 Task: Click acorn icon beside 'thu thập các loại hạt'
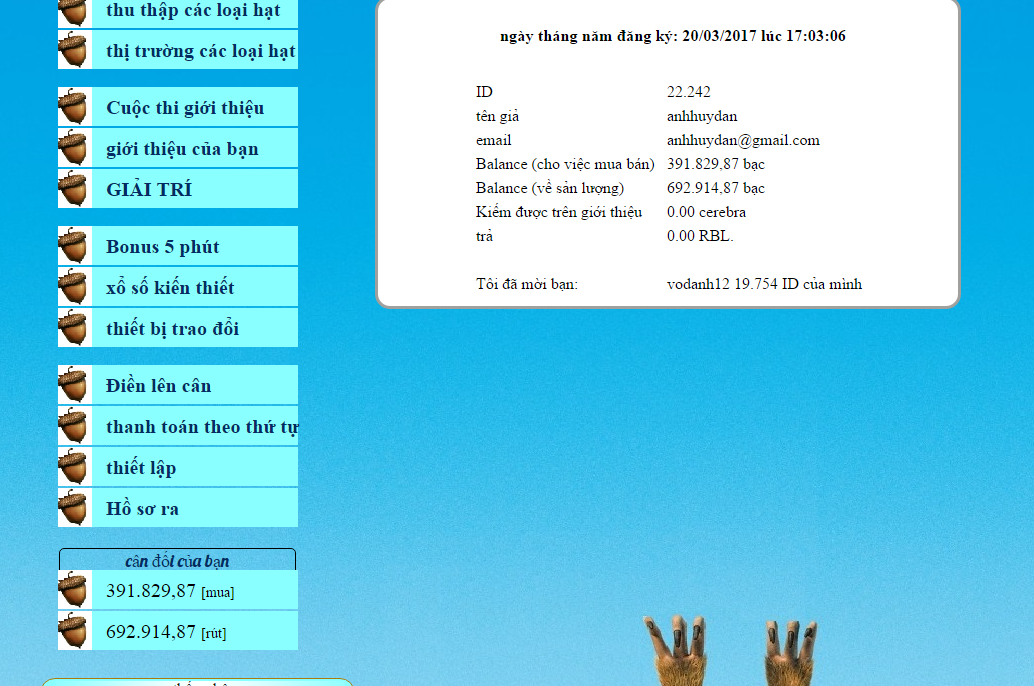pos(73,12)
